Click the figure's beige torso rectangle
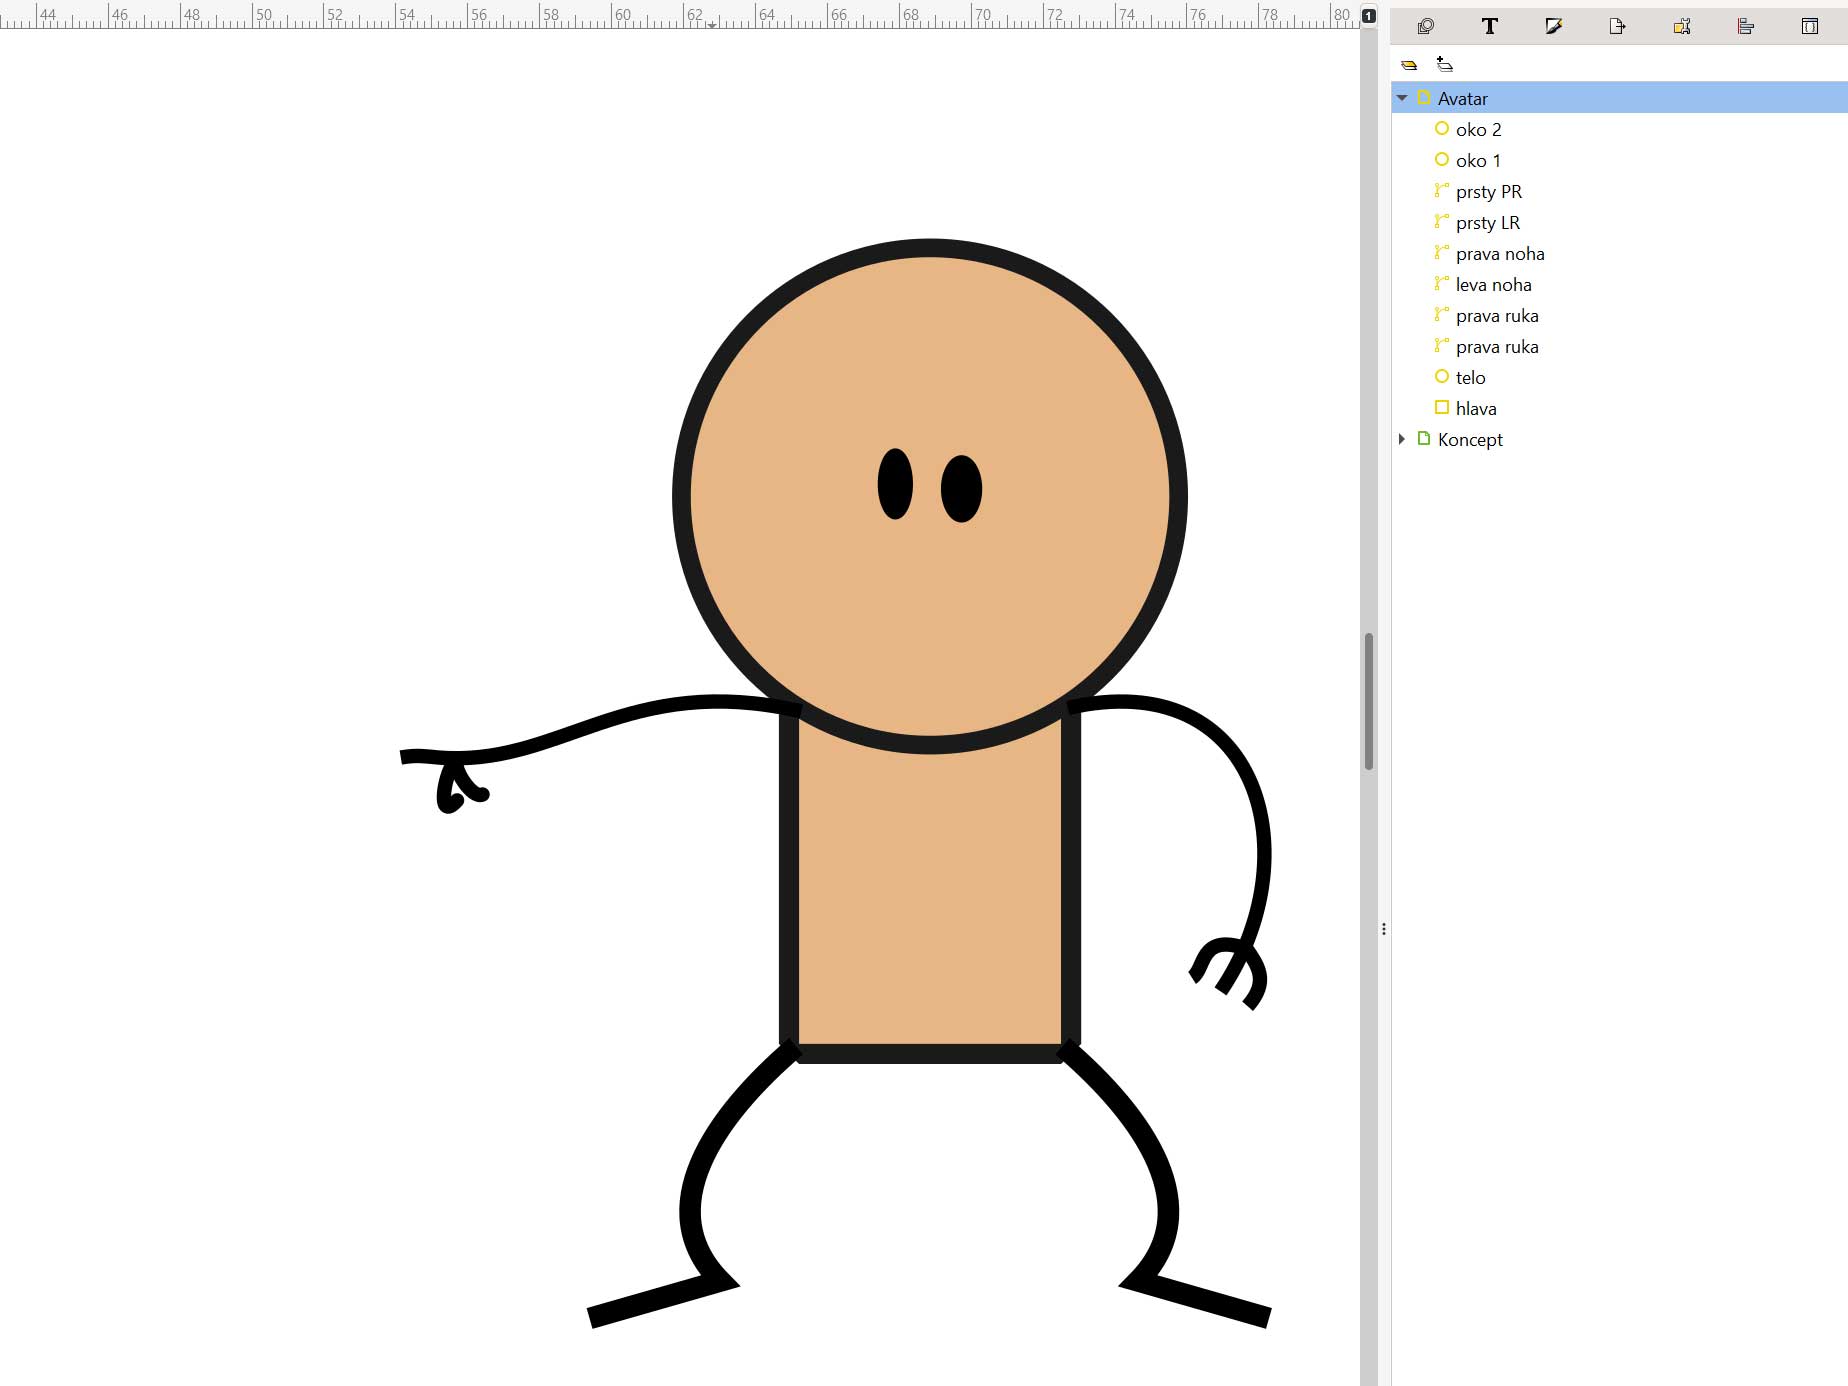This screenshot has height=1386, width=1848. coord(929,900)
